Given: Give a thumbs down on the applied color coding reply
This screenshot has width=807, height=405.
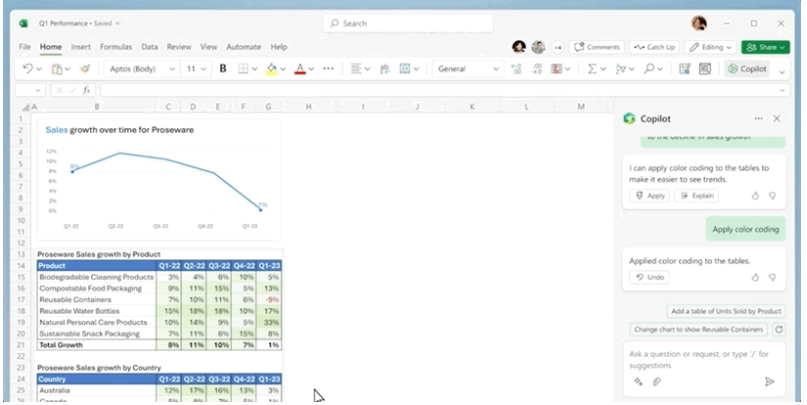Looking at the screenshot, I should [x=772, y=277].
